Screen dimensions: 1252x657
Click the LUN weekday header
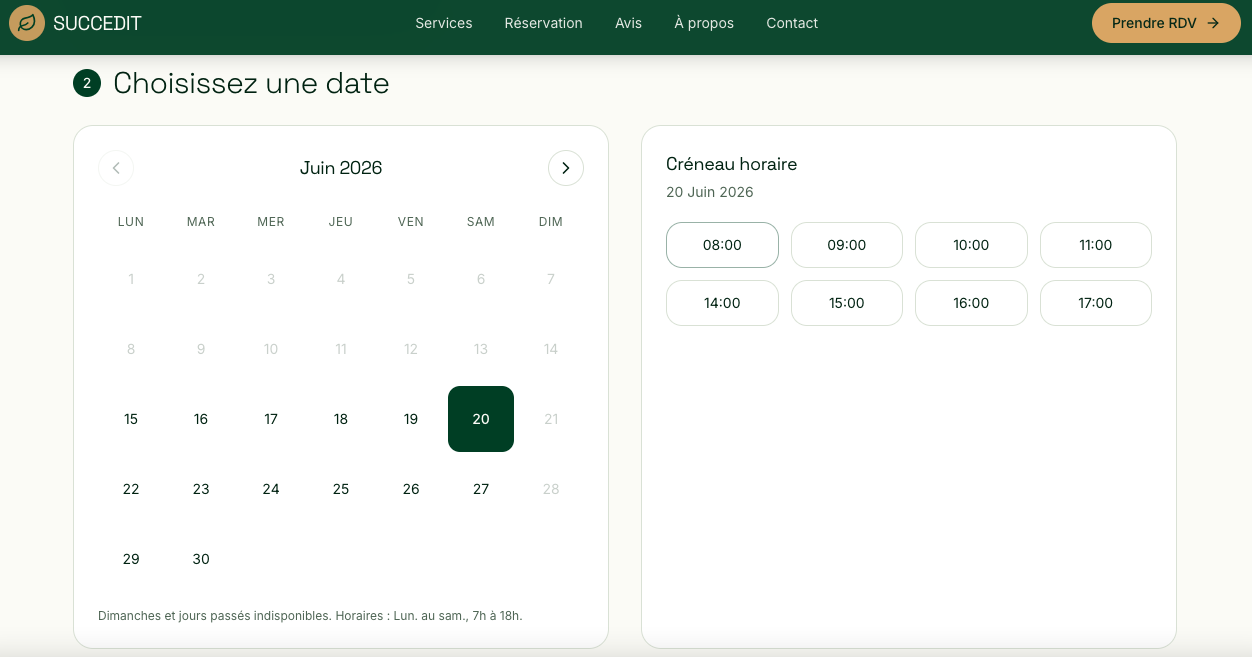131,222
